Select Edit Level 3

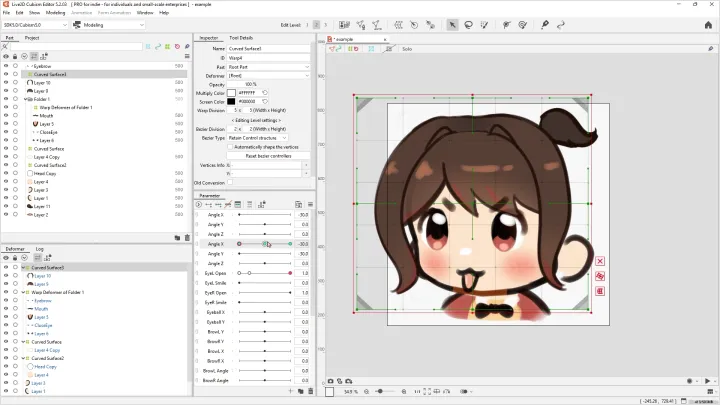coord(326,25)
